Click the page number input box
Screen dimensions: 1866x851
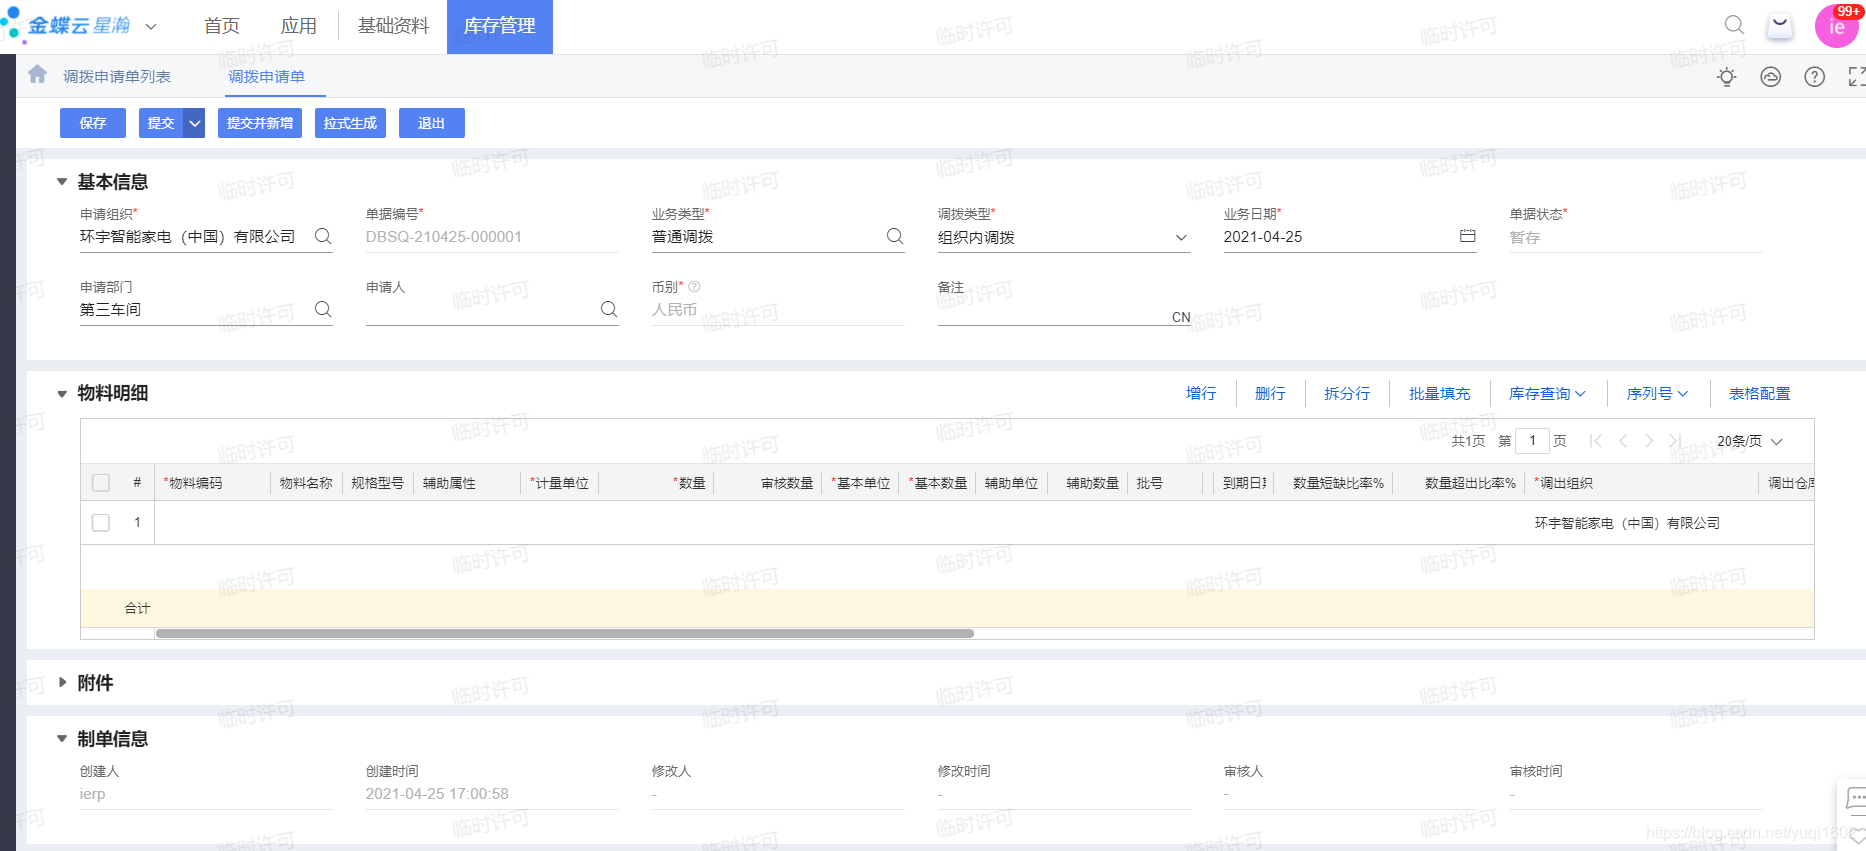pyautogui.click(x=1532, y=441)
